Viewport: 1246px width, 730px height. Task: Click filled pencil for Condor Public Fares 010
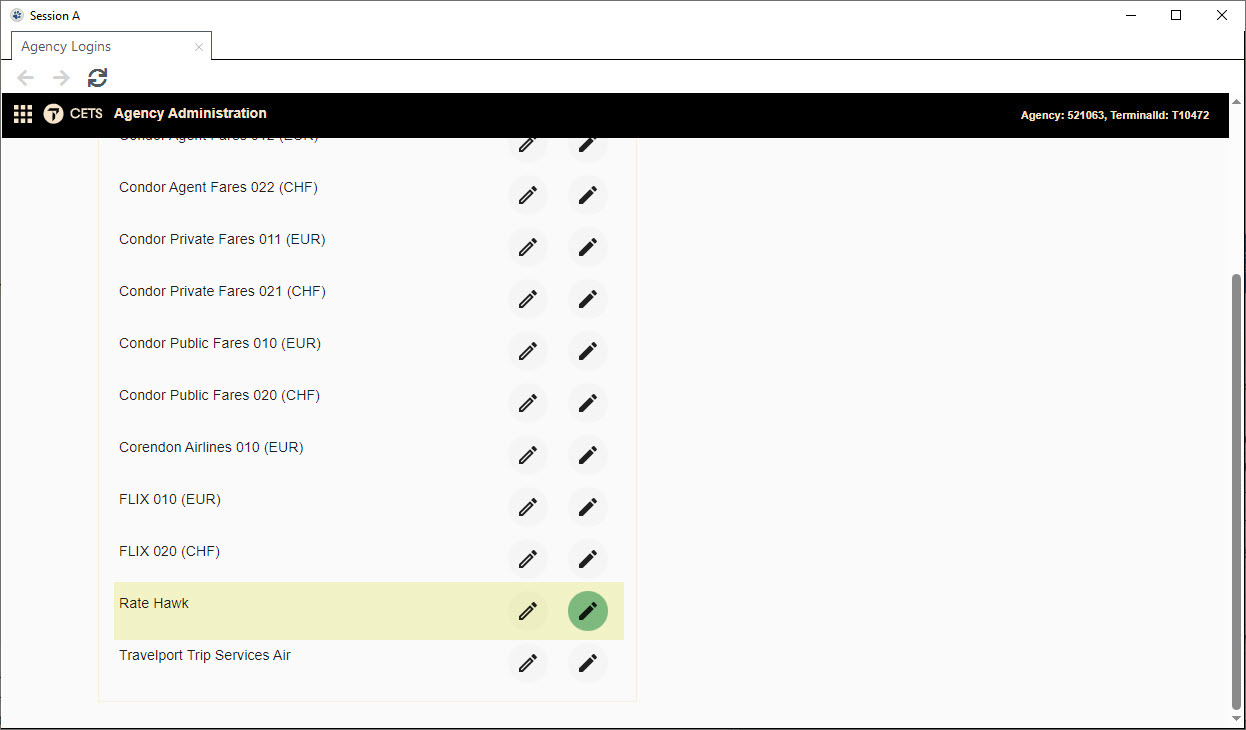click(588, 351)
